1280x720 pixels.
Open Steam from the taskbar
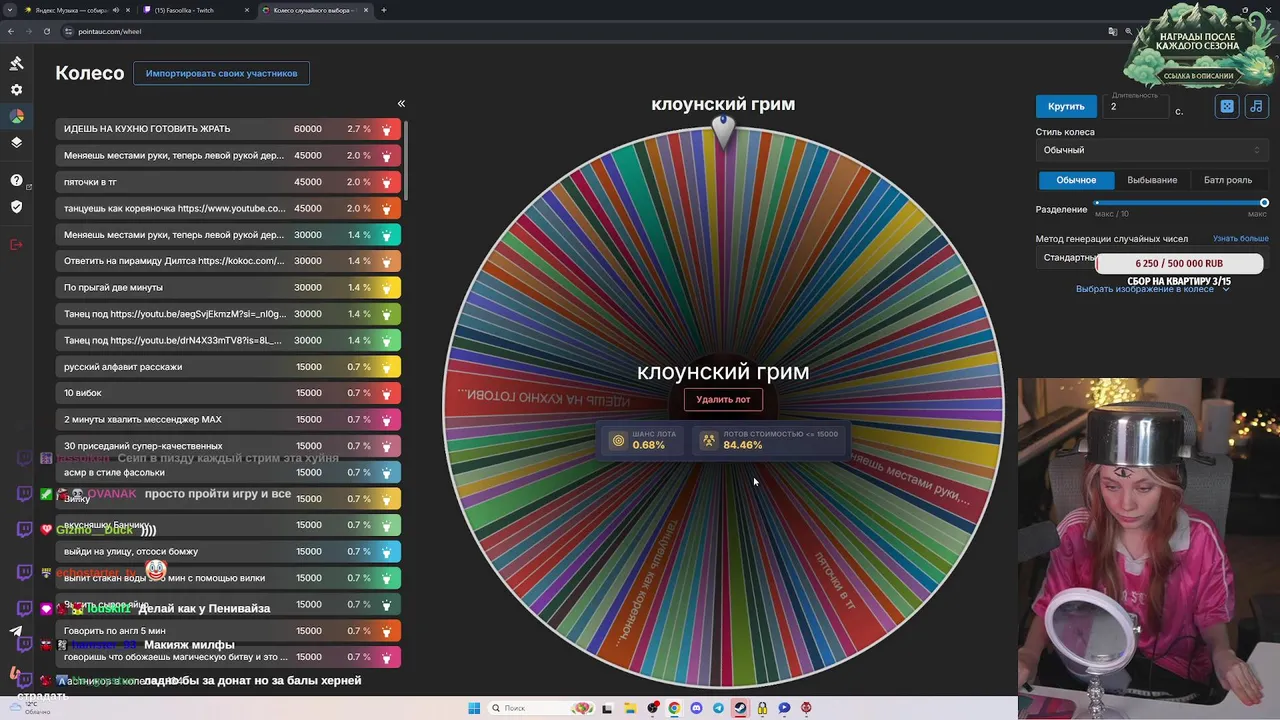pyautogui.click(x=740, y=708)
